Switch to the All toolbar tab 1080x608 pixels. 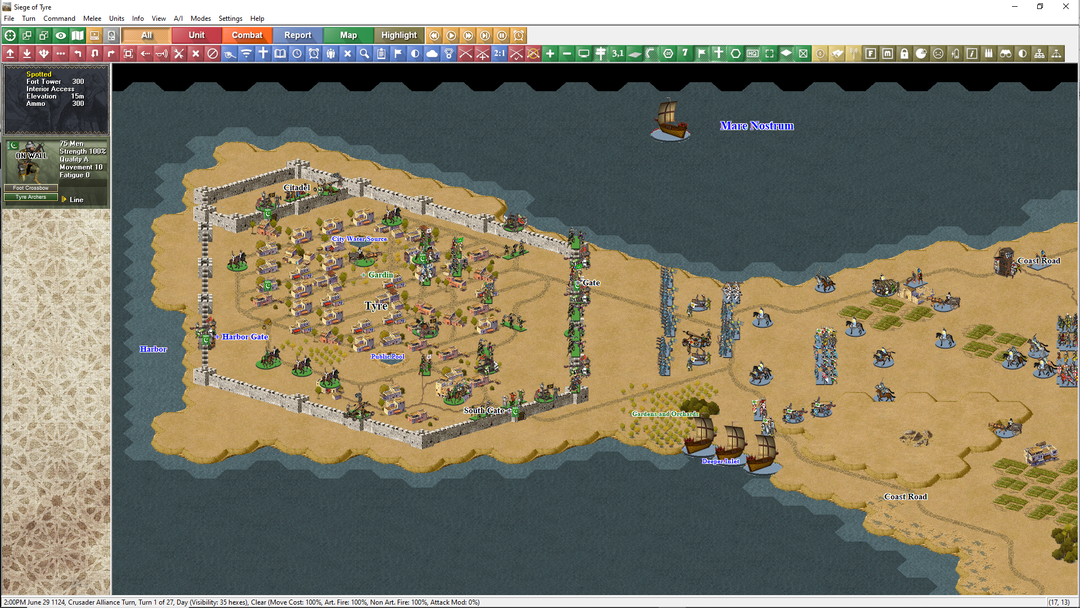[147, 35]
